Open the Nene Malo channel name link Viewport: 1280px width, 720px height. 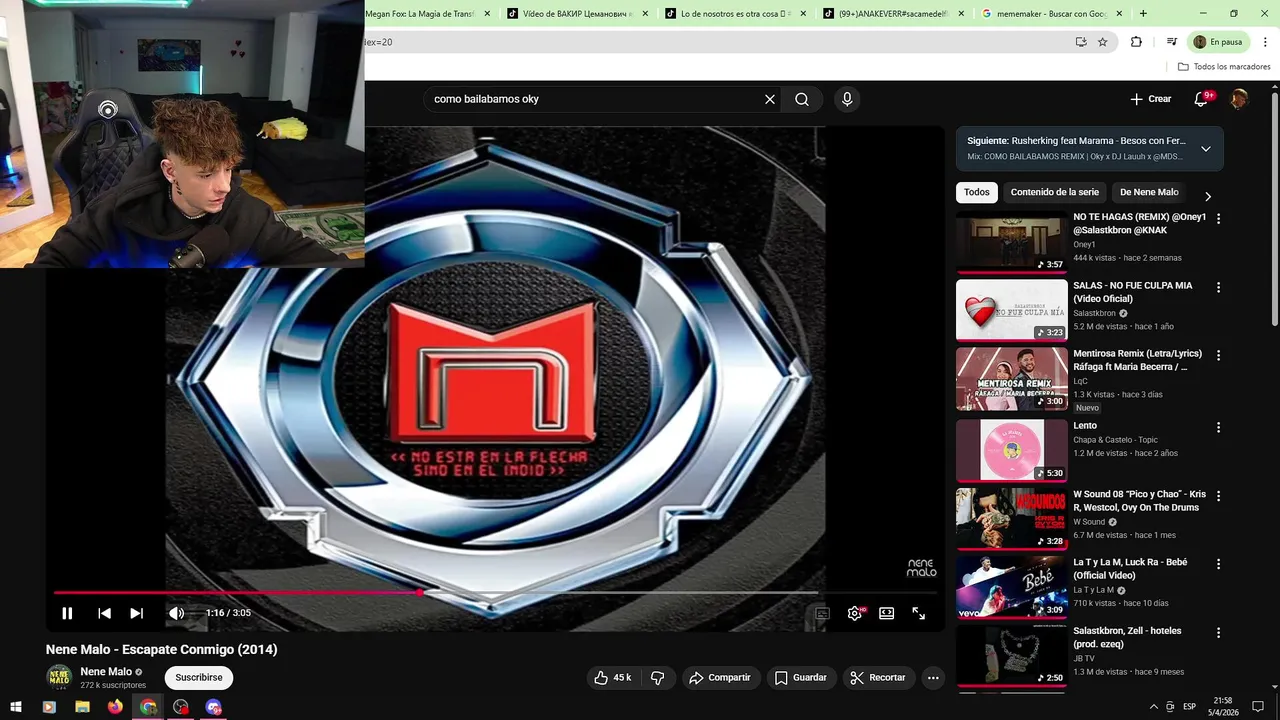tap(106, 672)
